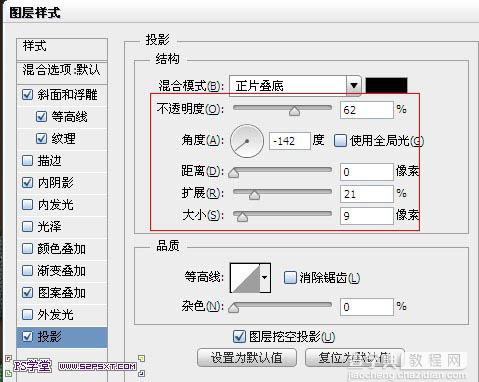
Task: Click the spread field showing 21
Action: (x=367, y=194)
